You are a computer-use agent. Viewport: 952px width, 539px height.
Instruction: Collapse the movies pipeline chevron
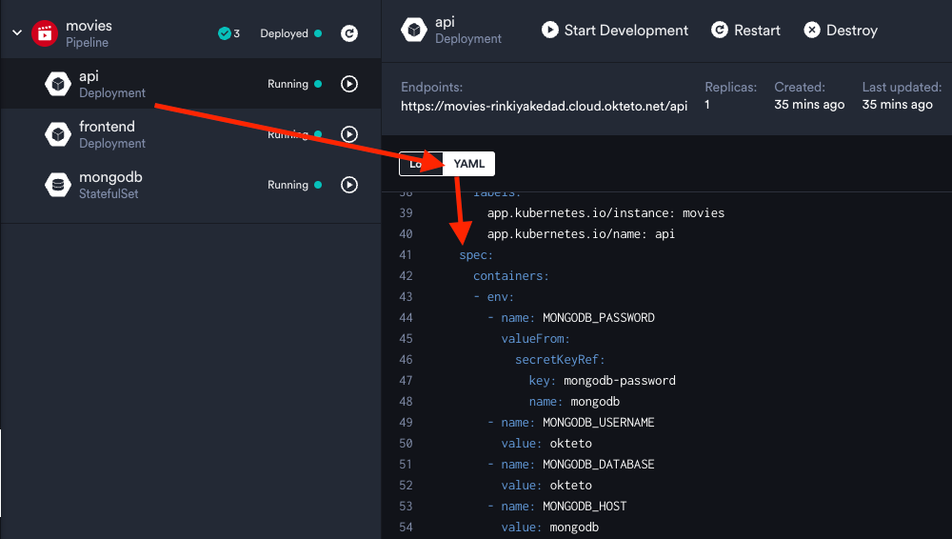[17, 33]
